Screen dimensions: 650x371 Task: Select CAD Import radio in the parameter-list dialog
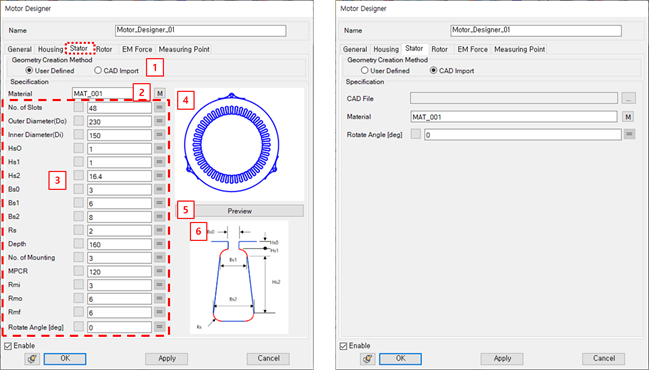98,70
